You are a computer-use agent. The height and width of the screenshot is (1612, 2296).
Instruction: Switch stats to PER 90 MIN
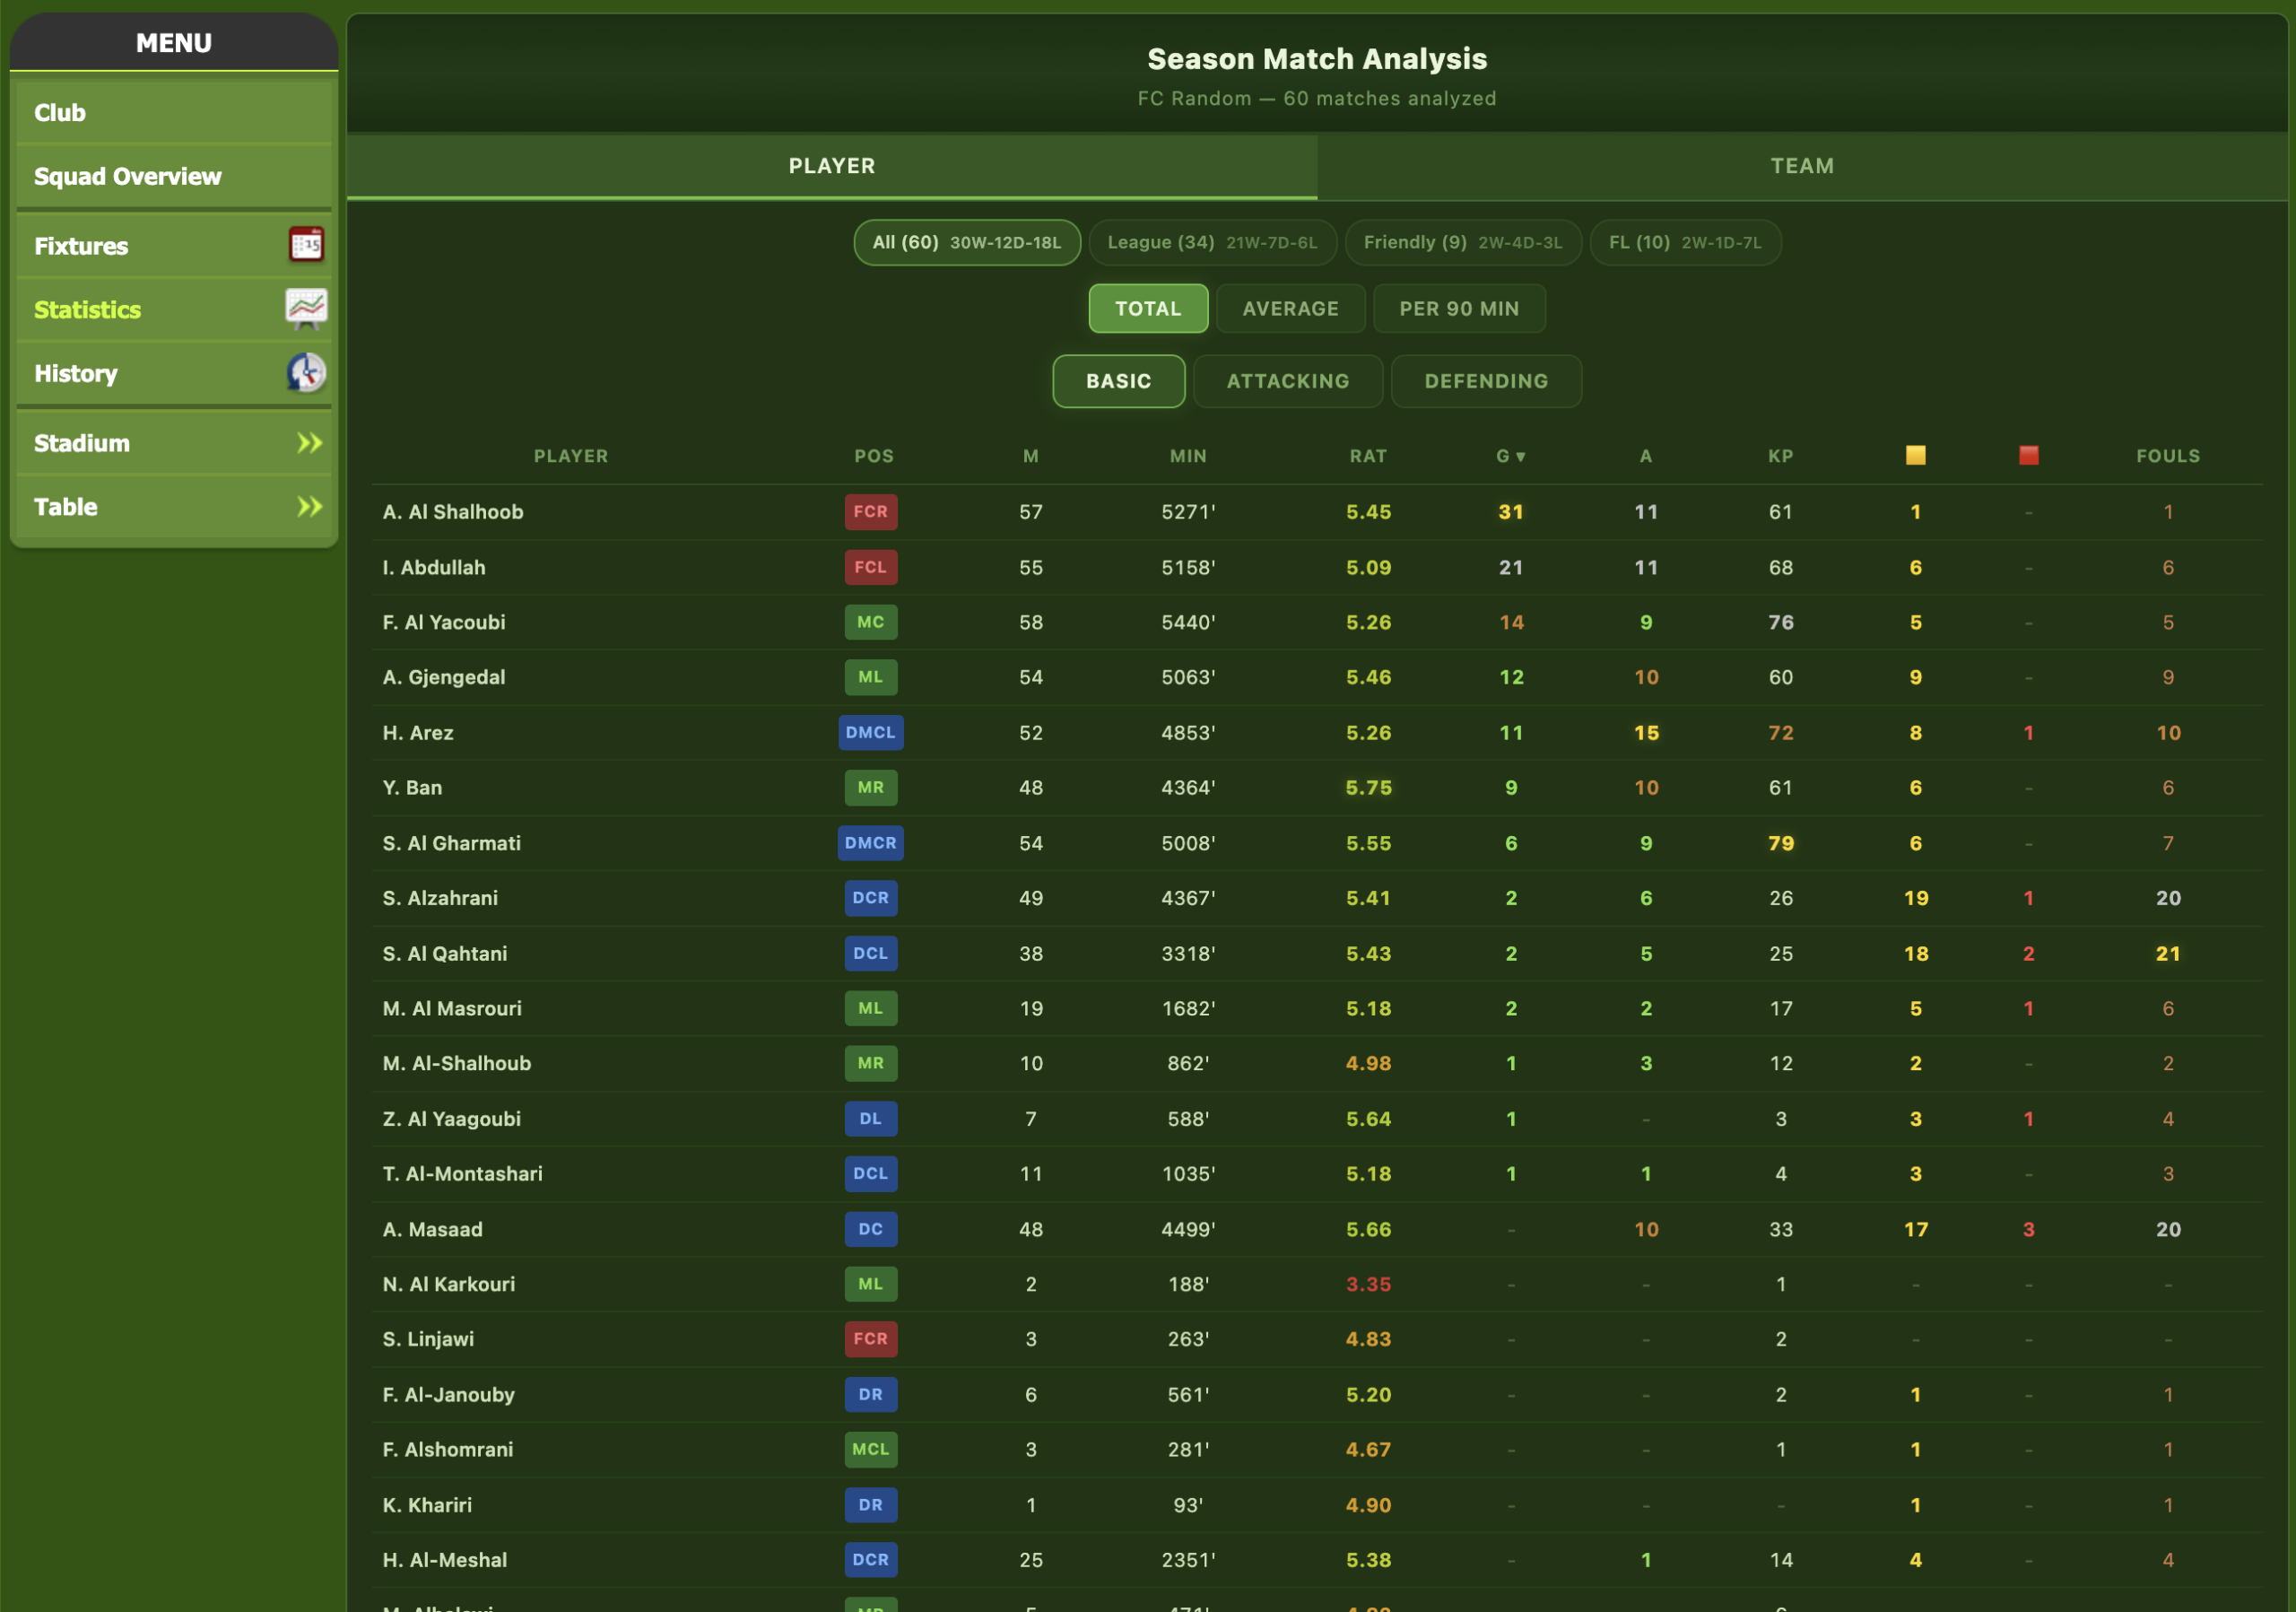[1458, 309]
